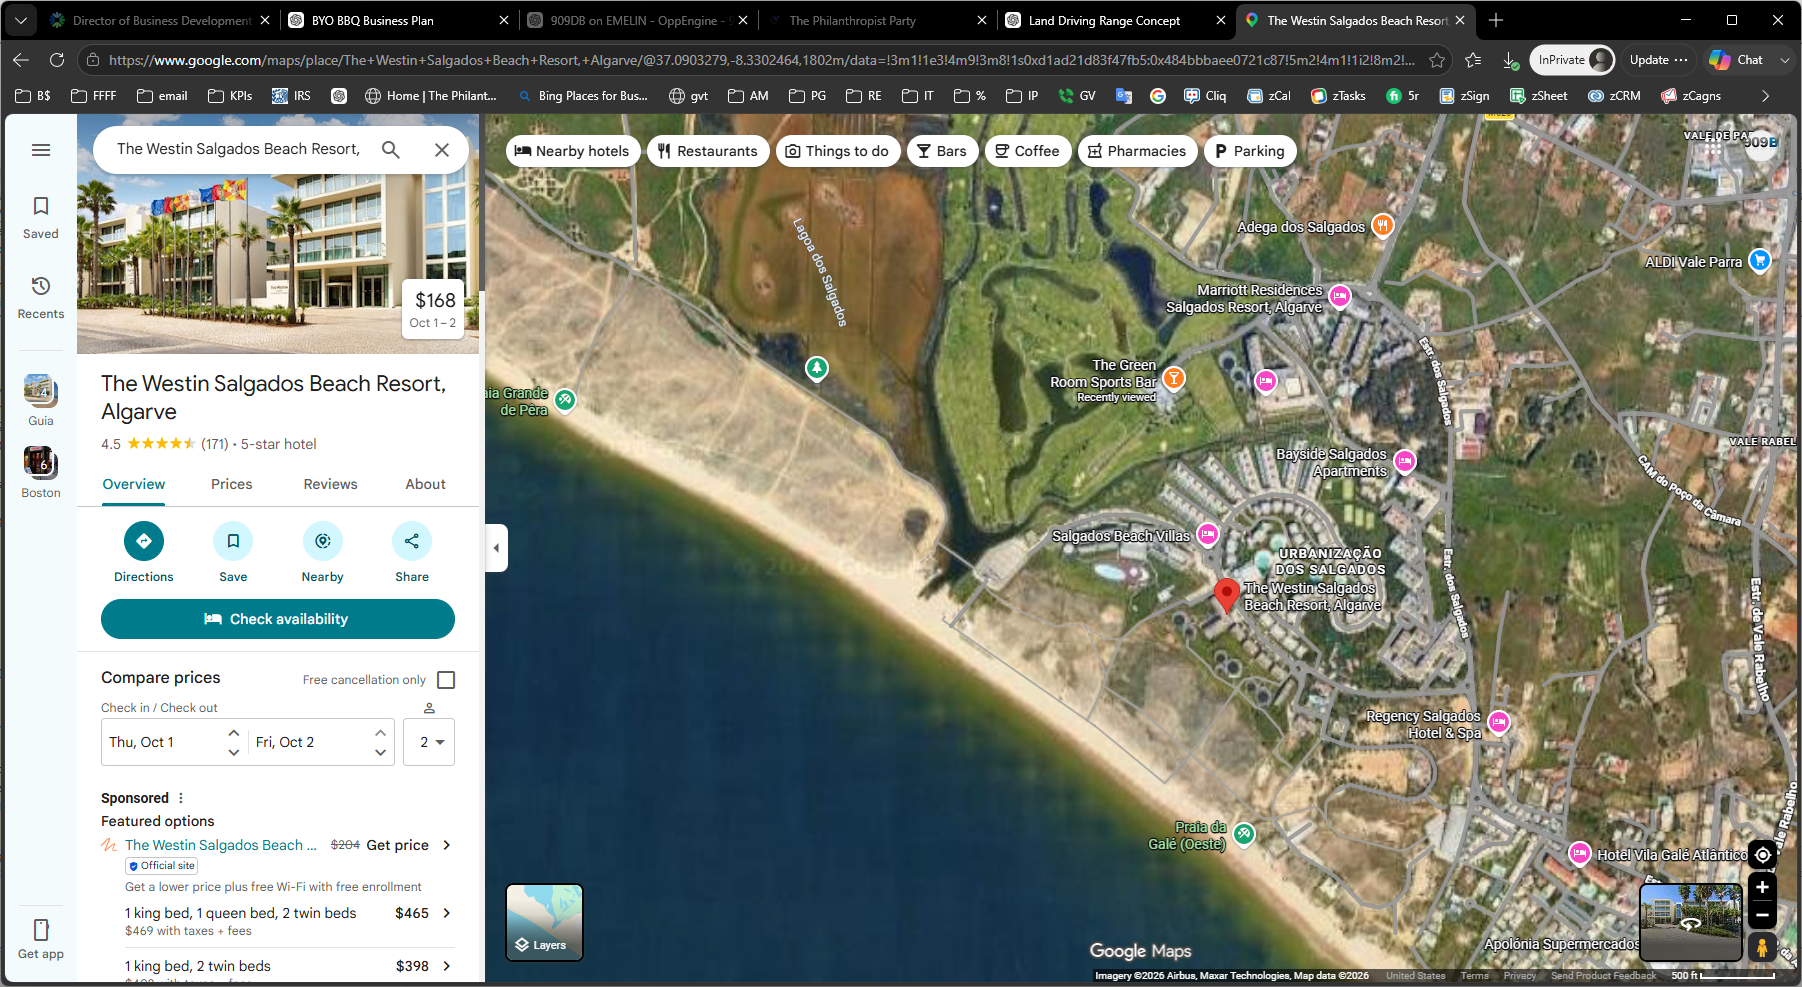Add page to favorites star

(1437, 60)
